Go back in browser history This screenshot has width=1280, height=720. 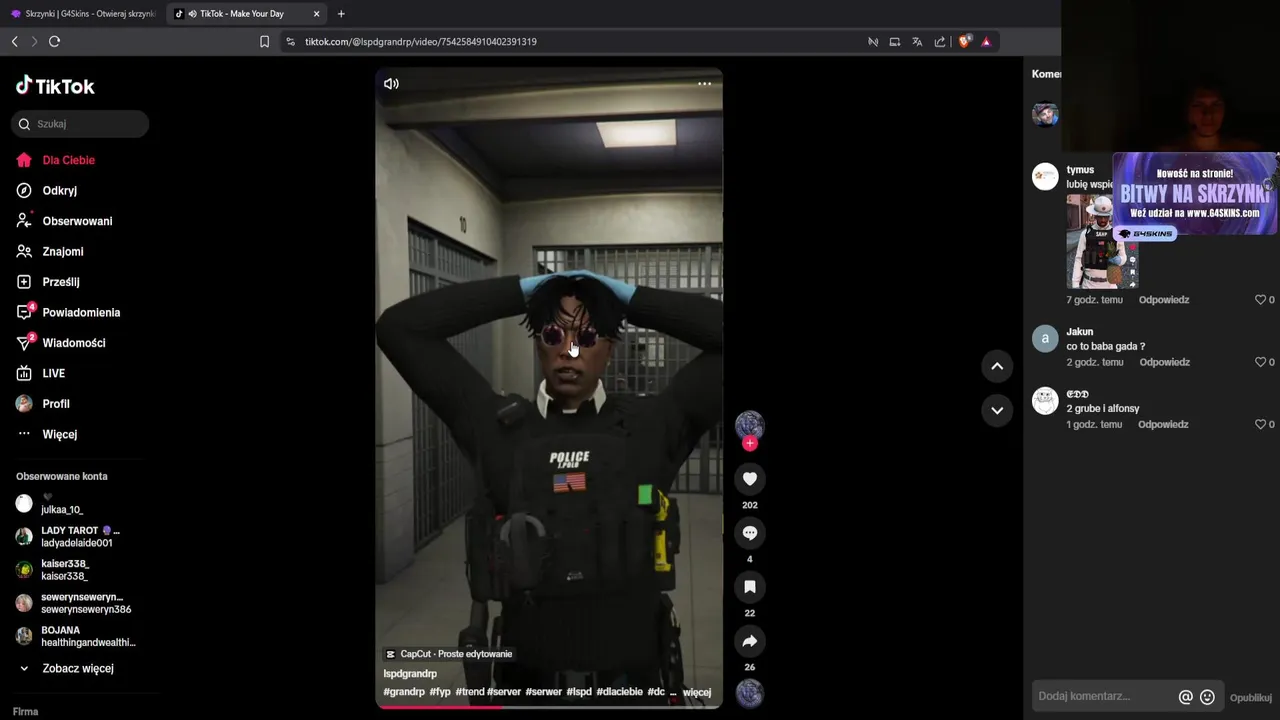coord(14,41)
